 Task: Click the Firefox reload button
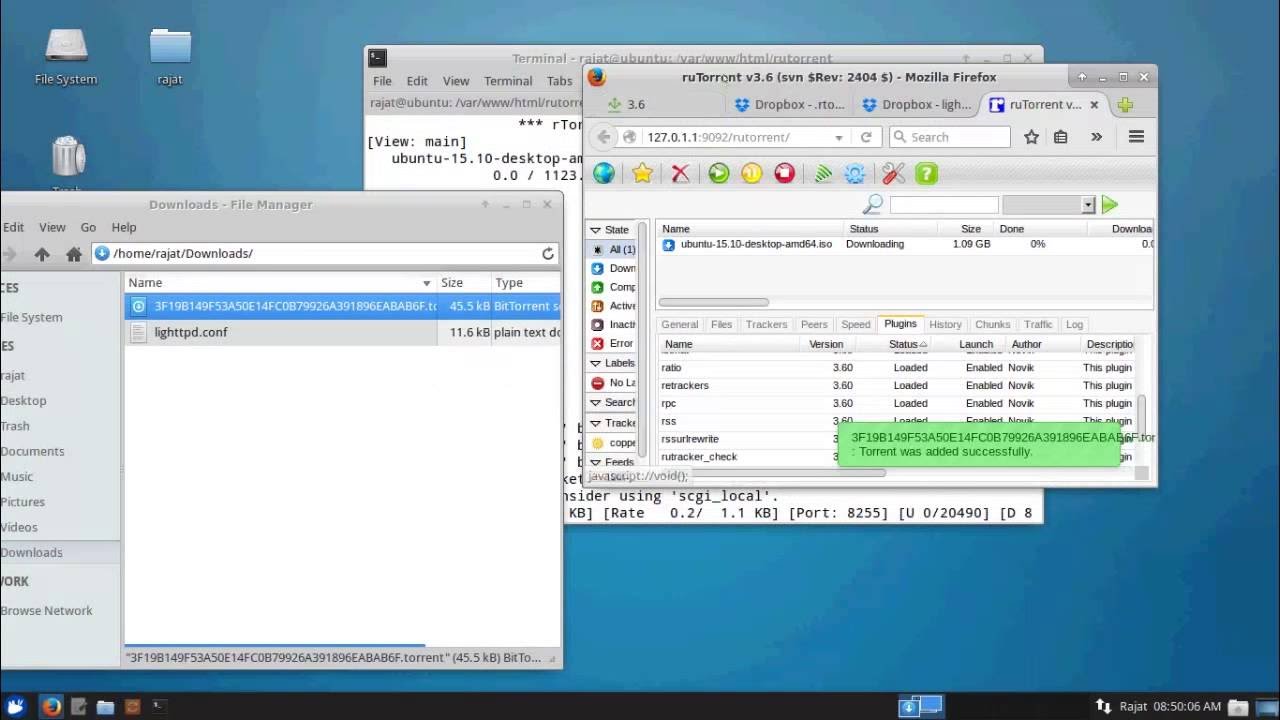pyautogui.click(x=866, y=137)
